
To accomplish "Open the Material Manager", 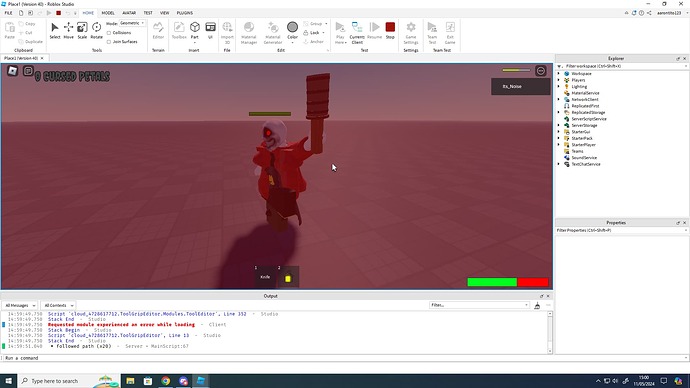I will point(249,33).
